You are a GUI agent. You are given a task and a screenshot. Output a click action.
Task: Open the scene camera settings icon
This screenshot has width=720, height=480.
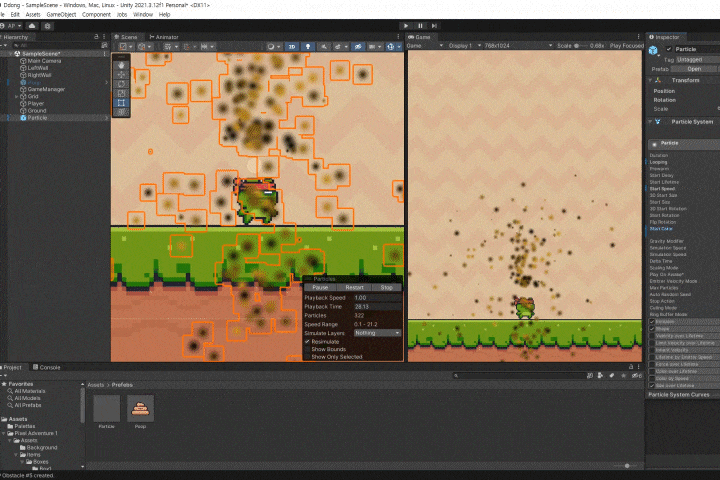coord(372,46)
